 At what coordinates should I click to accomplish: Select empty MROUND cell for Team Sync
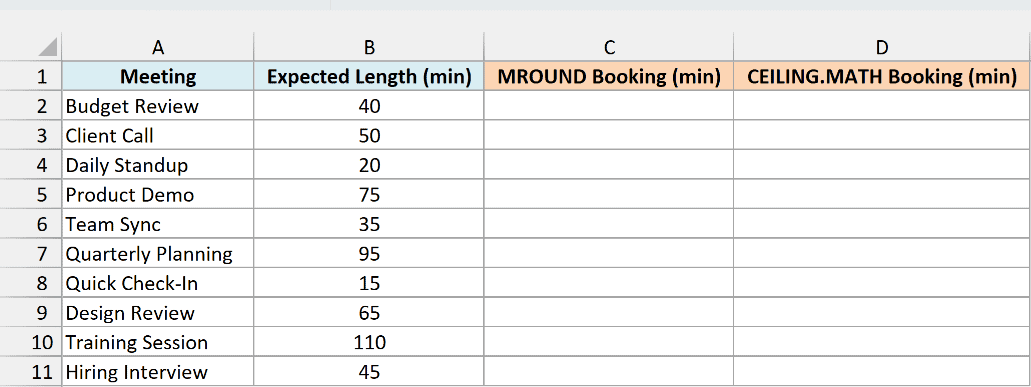[x=609, y=224]
